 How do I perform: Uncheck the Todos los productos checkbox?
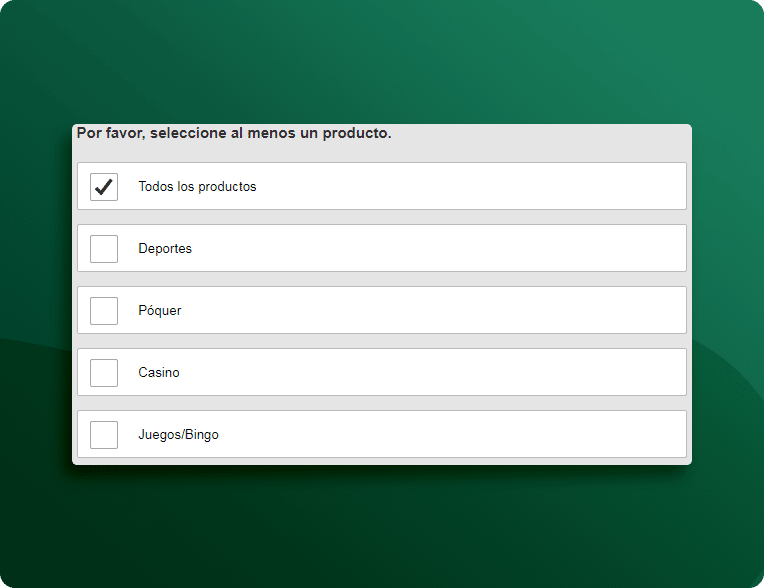coord(104,187)
